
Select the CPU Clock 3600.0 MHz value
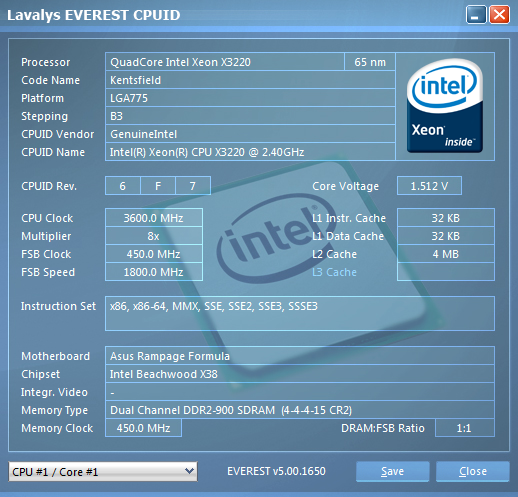[154, 218]
